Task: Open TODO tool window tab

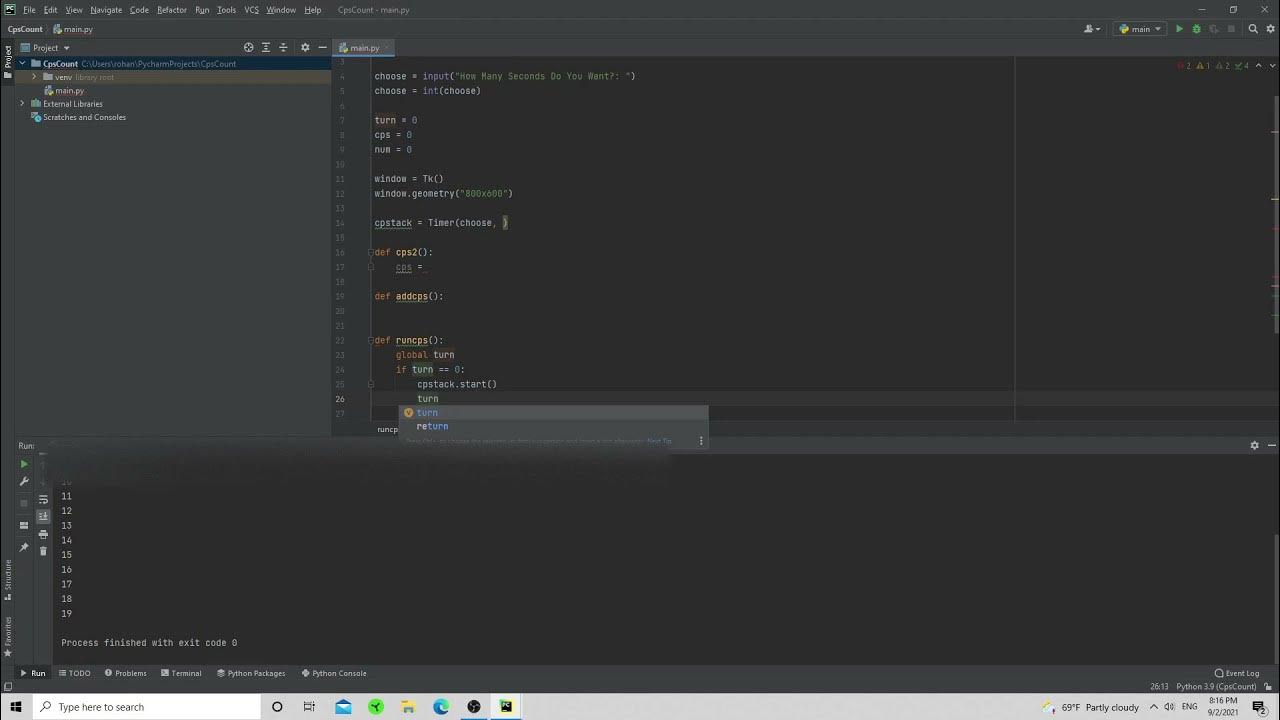Action: [75, 673]
